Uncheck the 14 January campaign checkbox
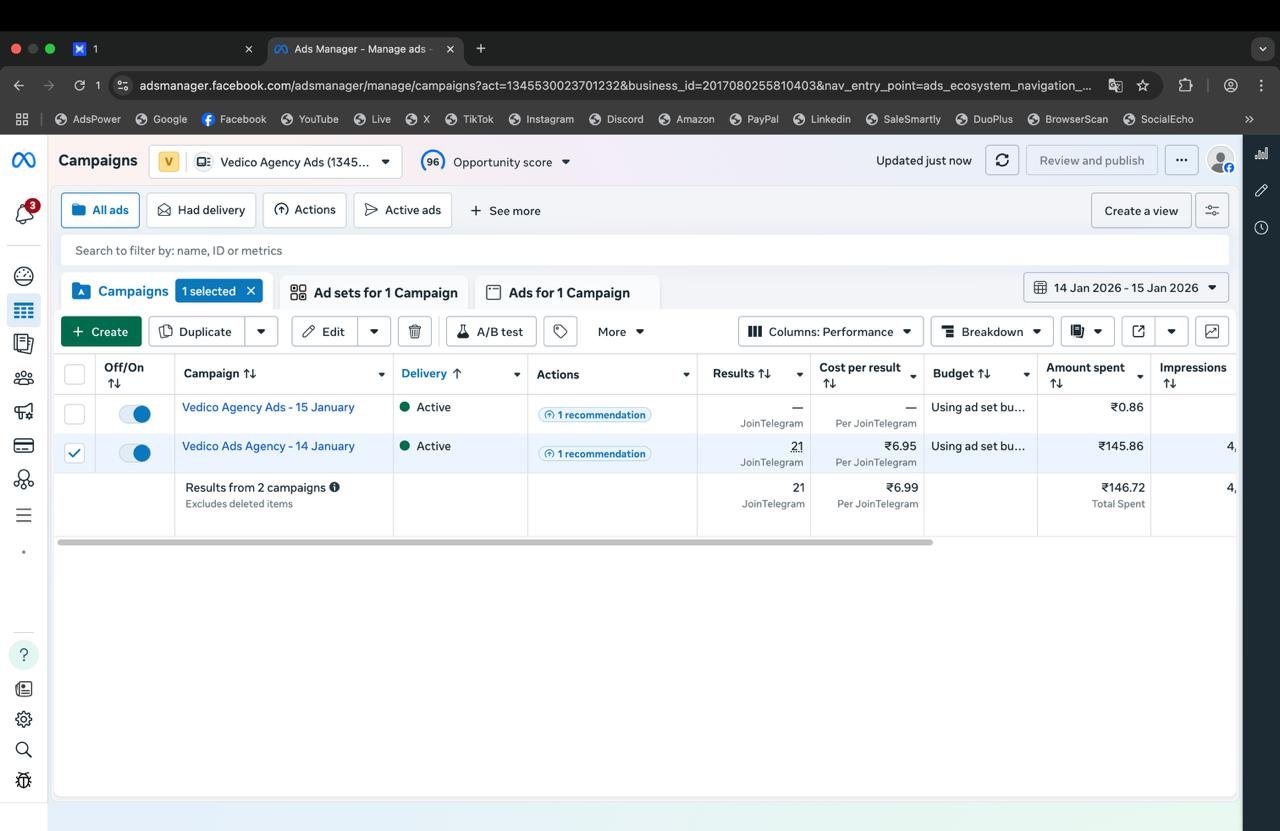Screen dimensions: 1280x831 (x=74, y=453)
